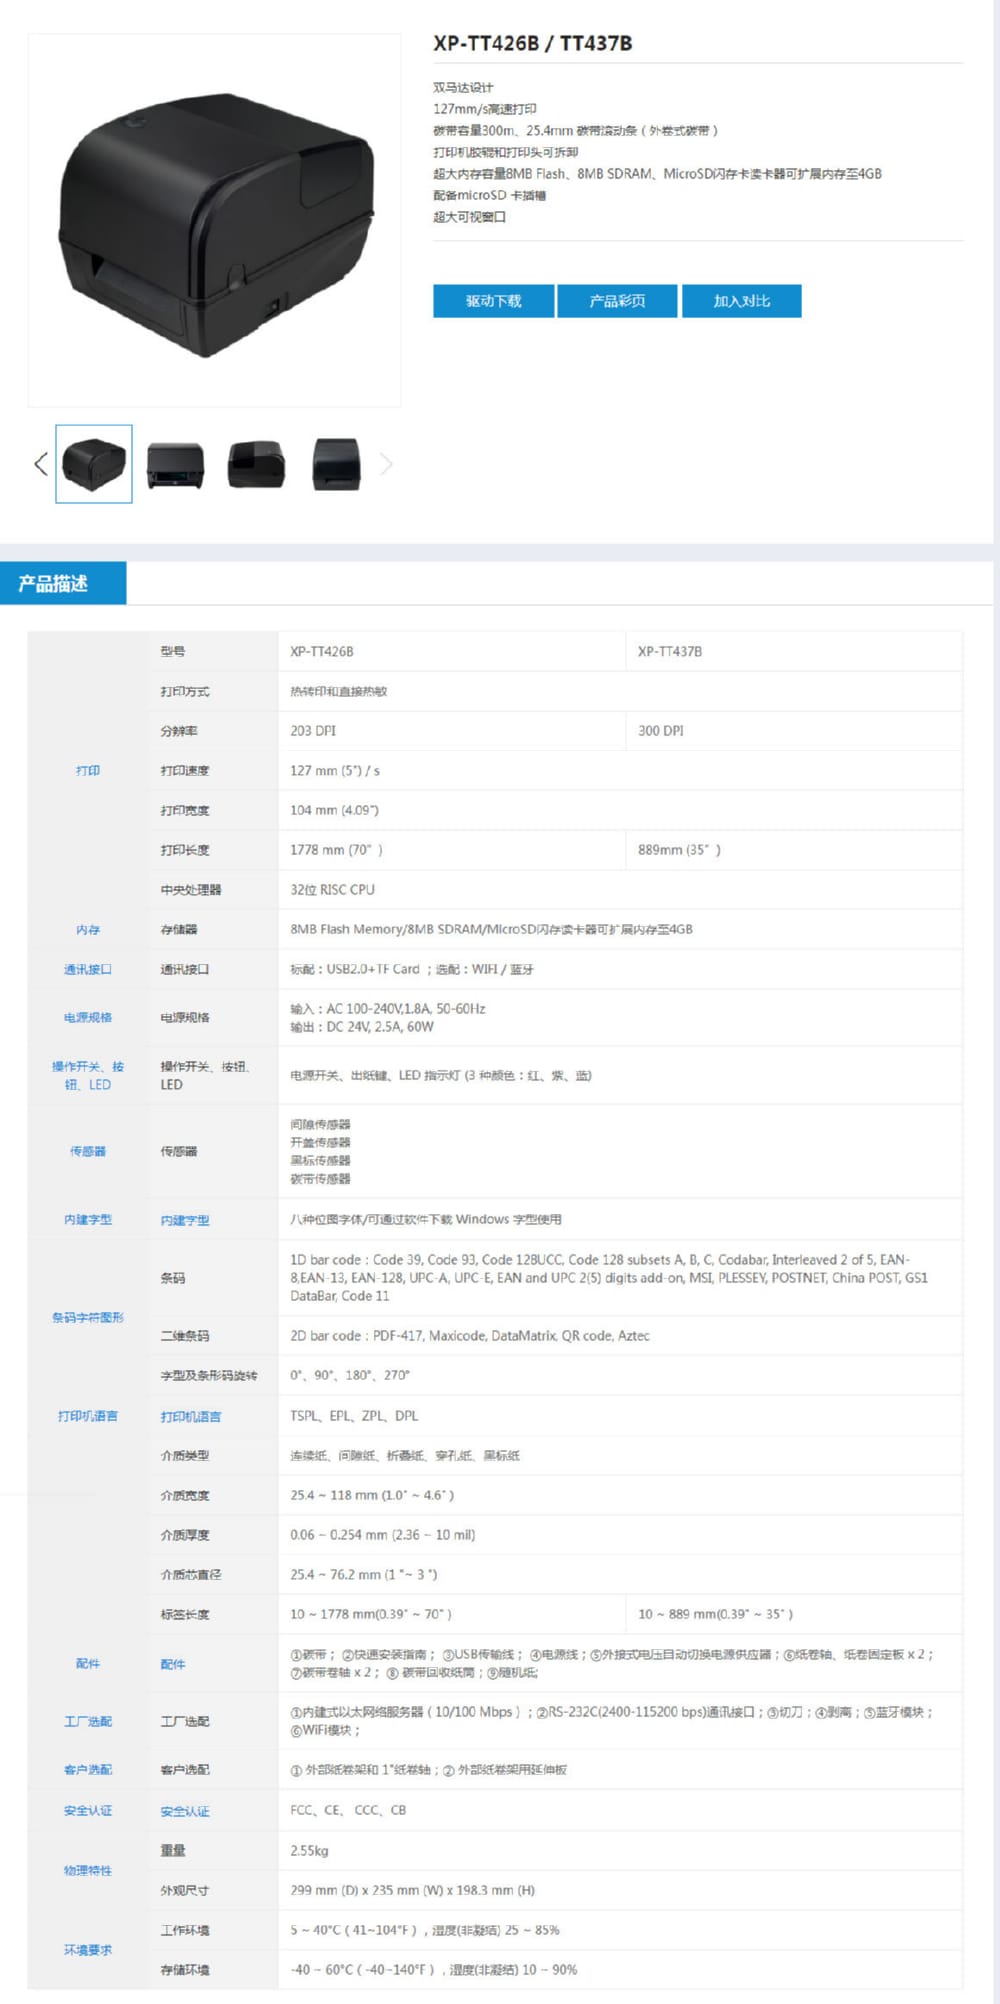Viewport: 1000px width, 2004px height.
Task: Select the second printer thumbnail (rear ports view)
Action: click(x=175, y=465)
